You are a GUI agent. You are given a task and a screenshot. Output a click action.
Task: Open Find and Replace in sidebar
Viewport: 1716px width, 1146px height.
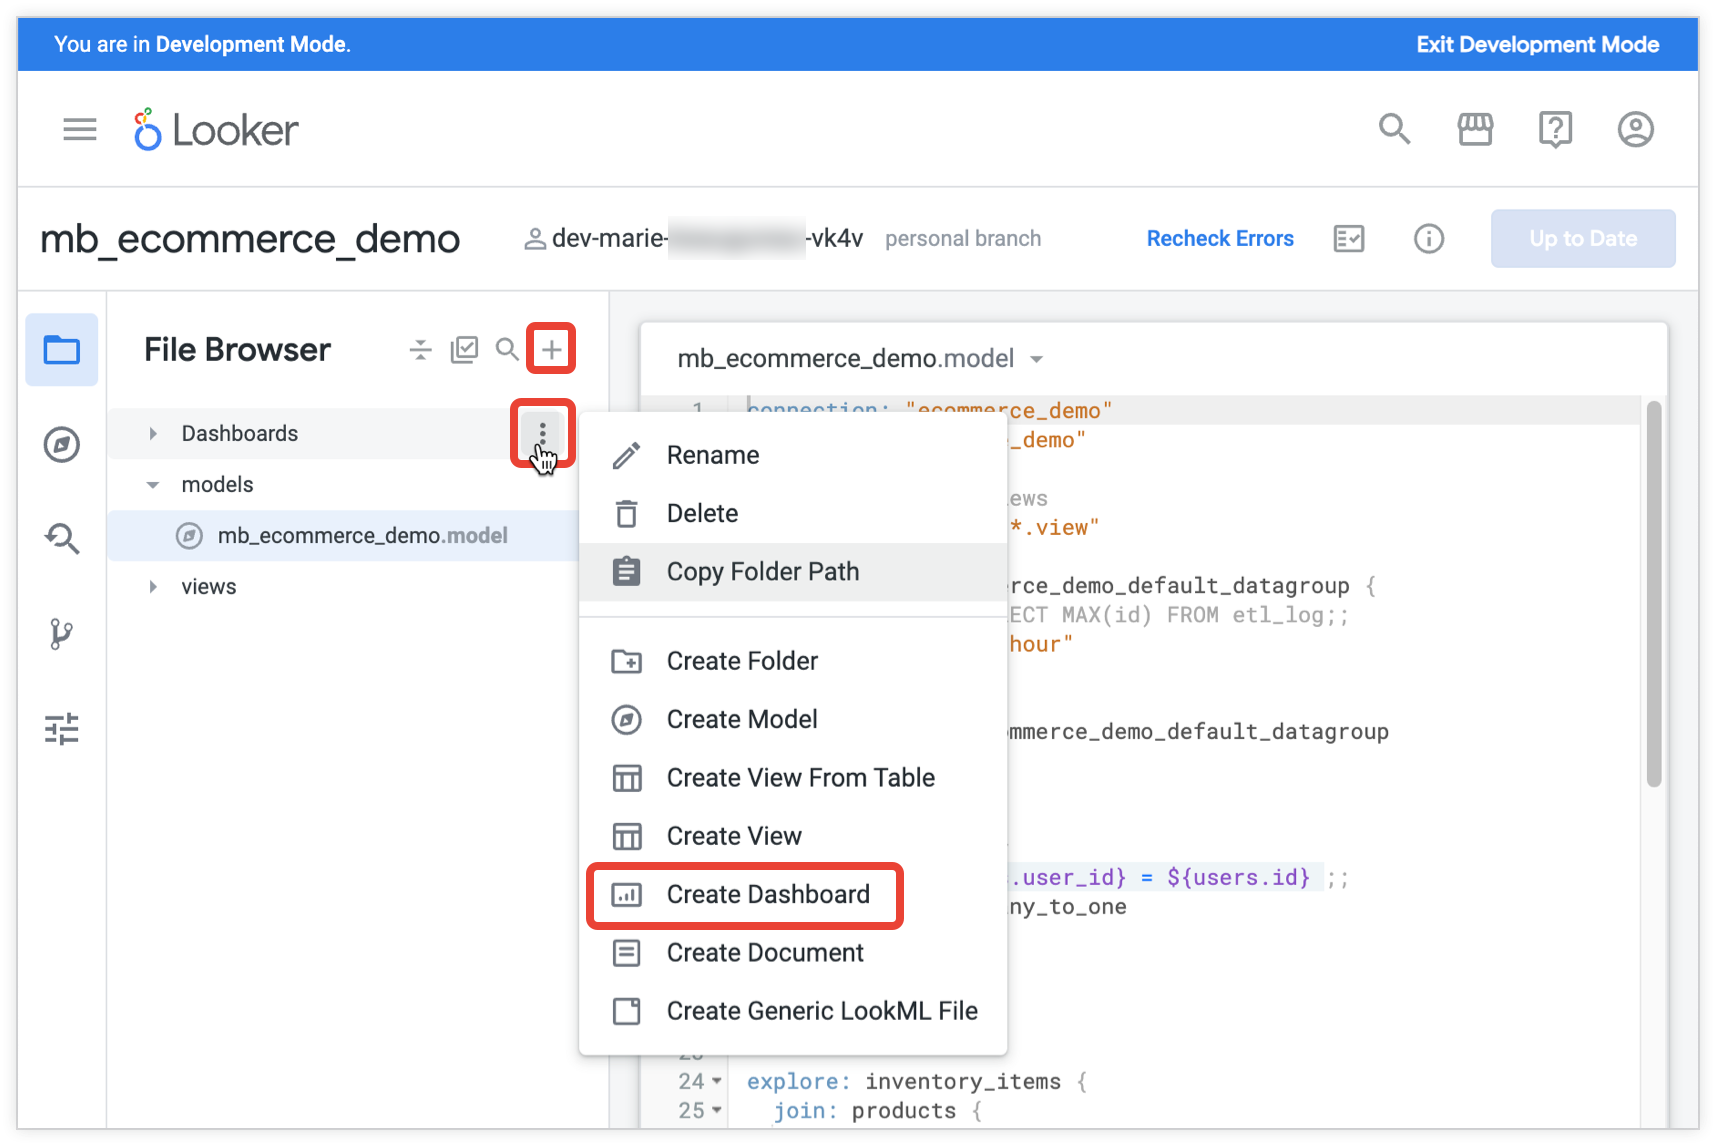(x=62, y=539)
